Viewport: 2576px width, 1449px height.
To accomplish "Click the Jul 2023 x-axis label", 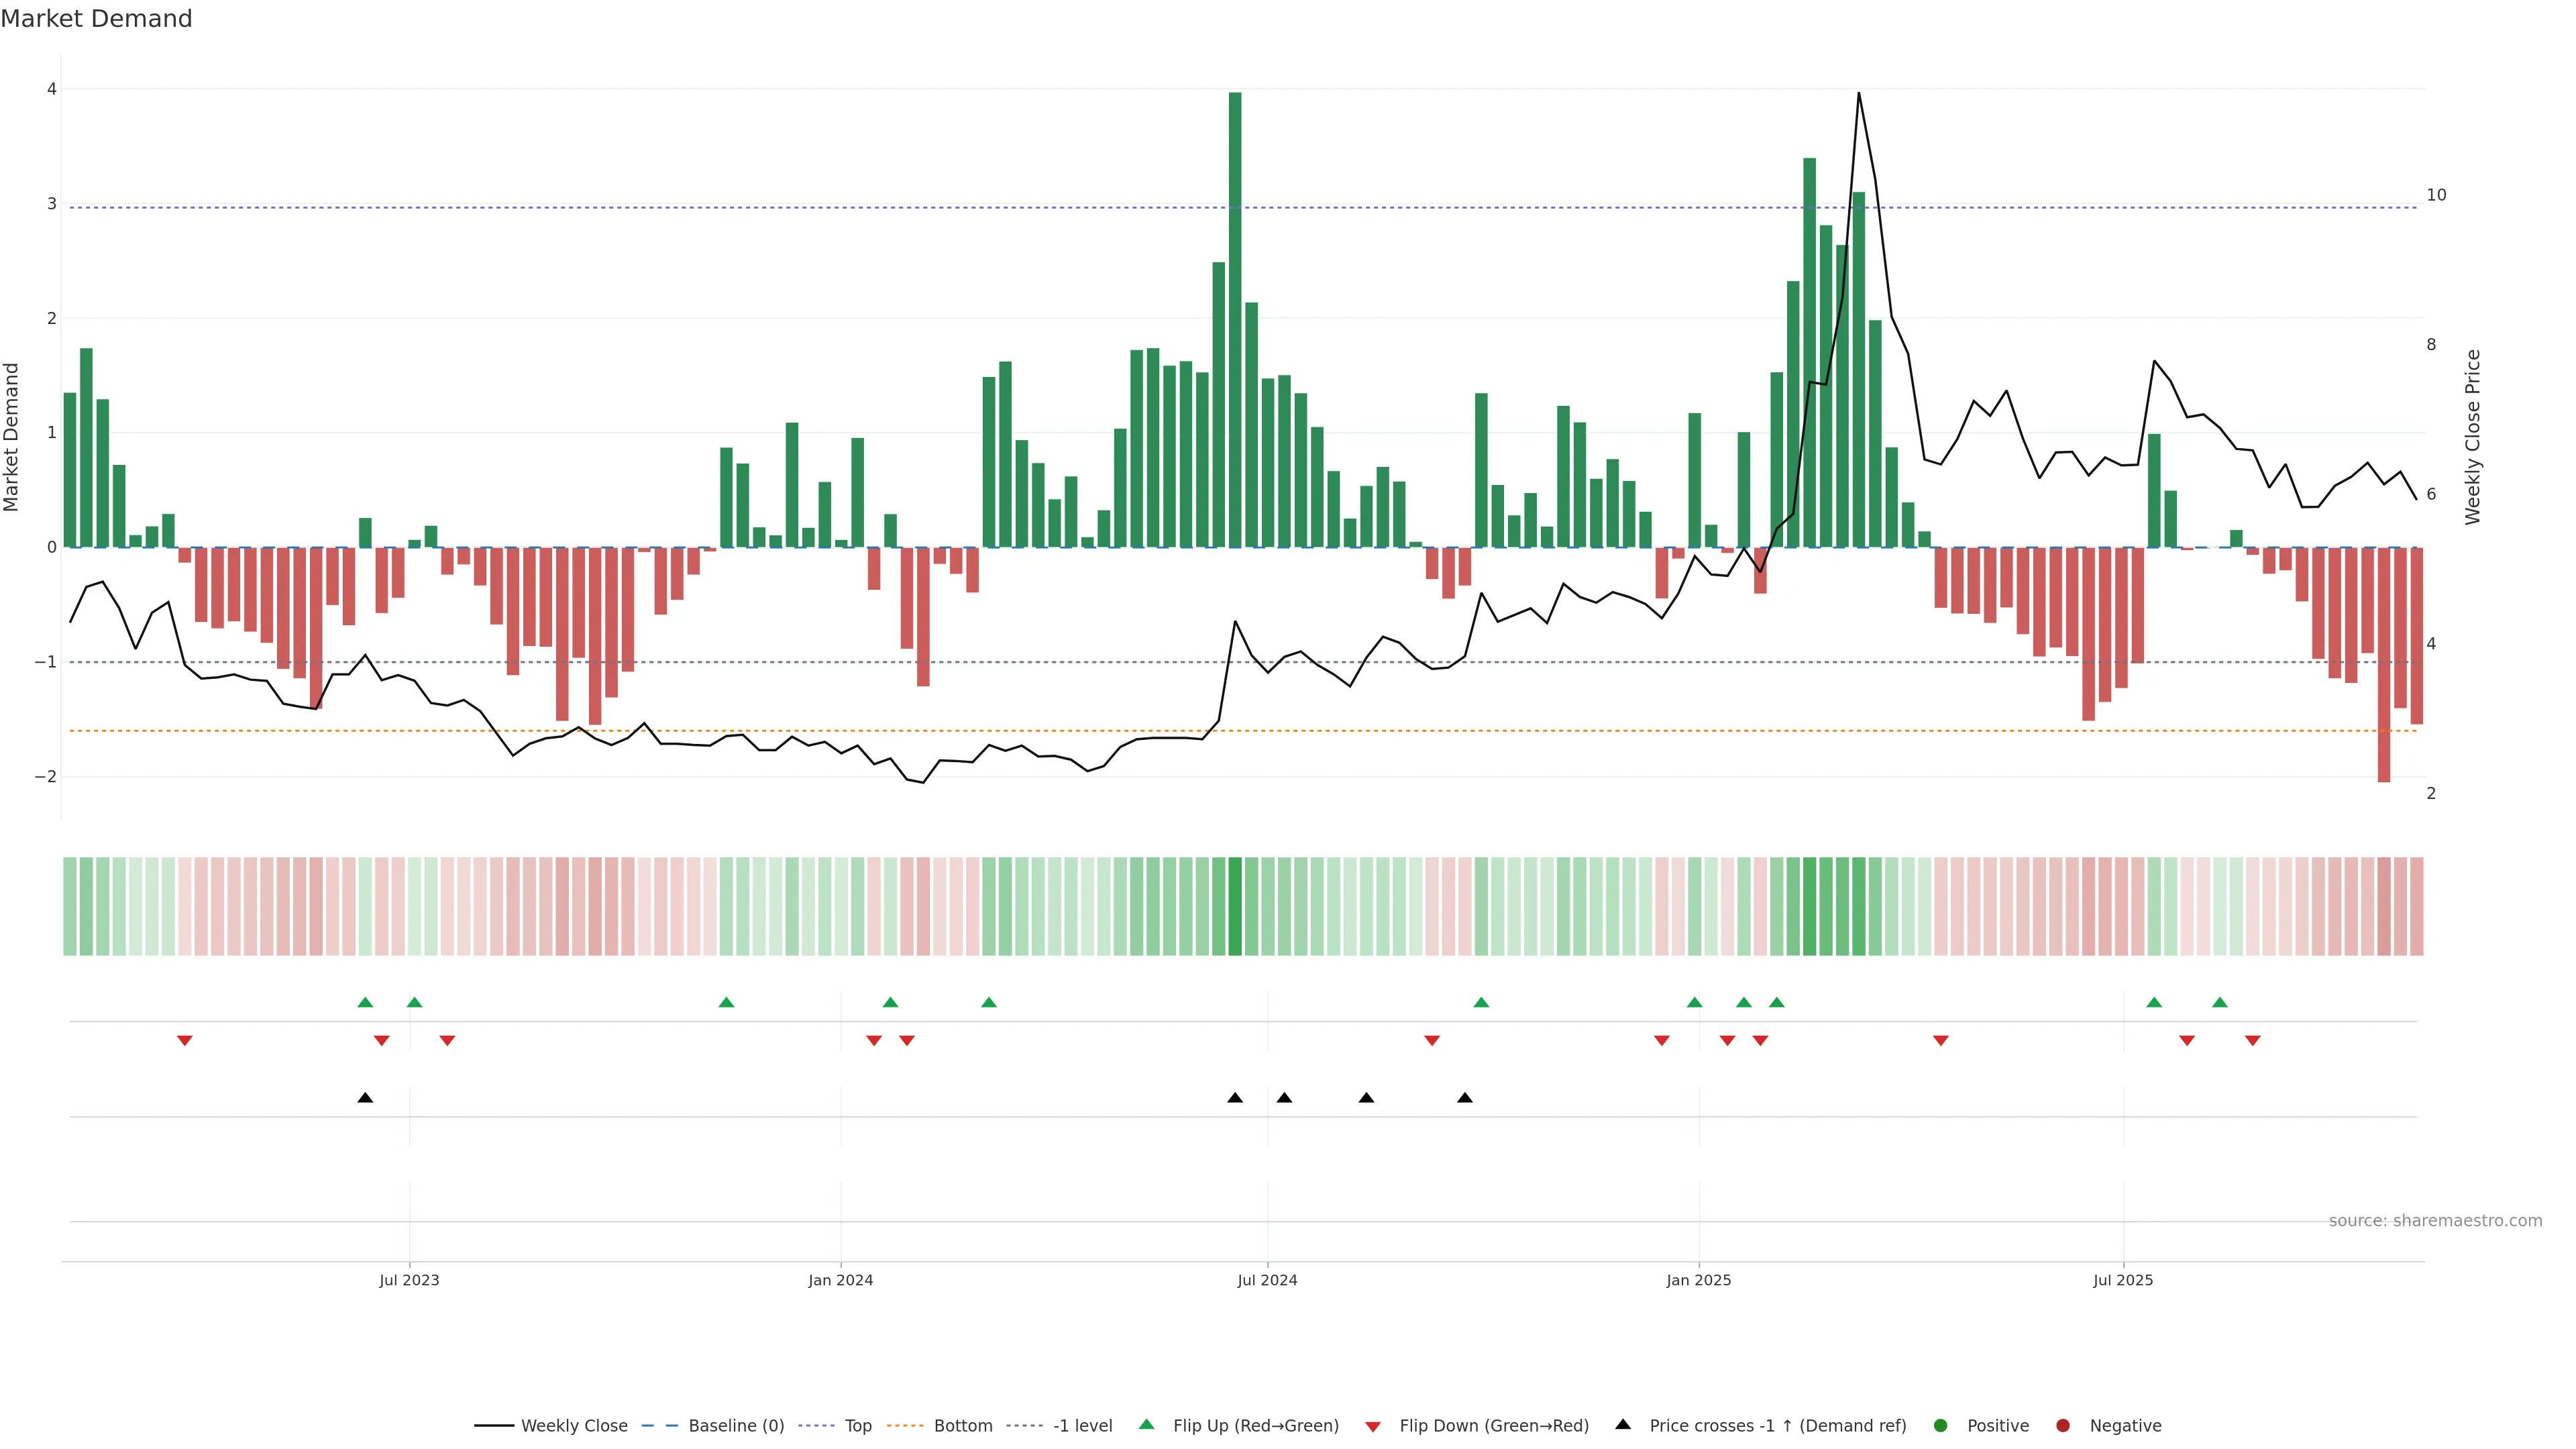I will click(409, 1280).
